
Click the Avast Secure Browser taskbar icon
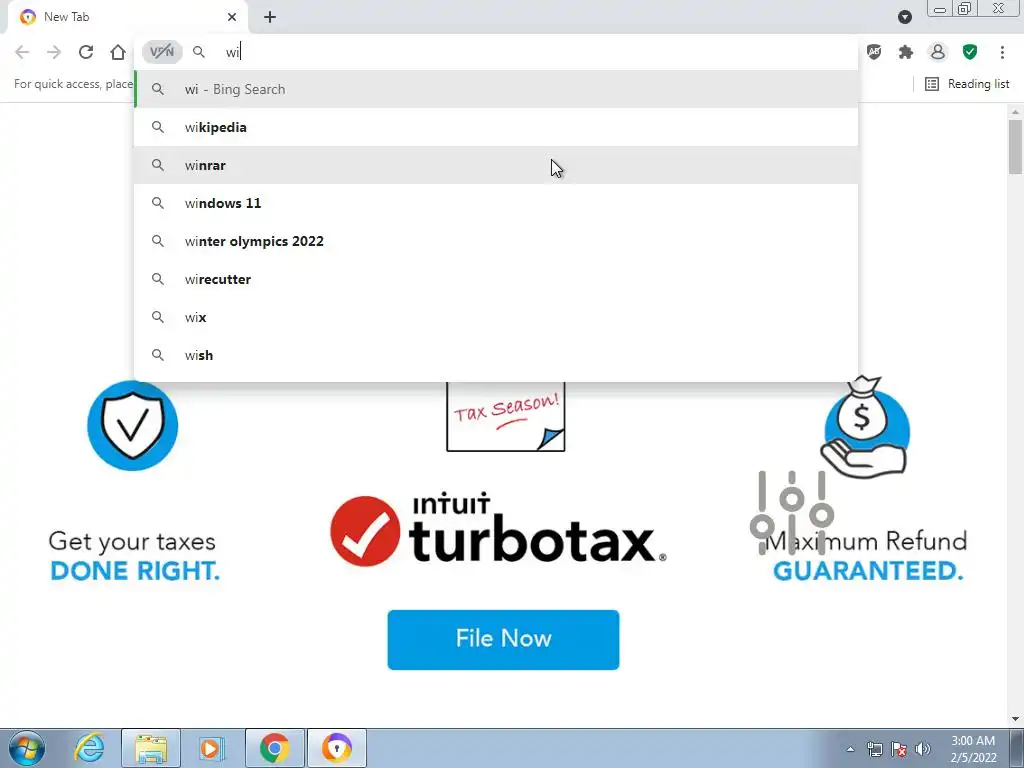click(336, 748)
